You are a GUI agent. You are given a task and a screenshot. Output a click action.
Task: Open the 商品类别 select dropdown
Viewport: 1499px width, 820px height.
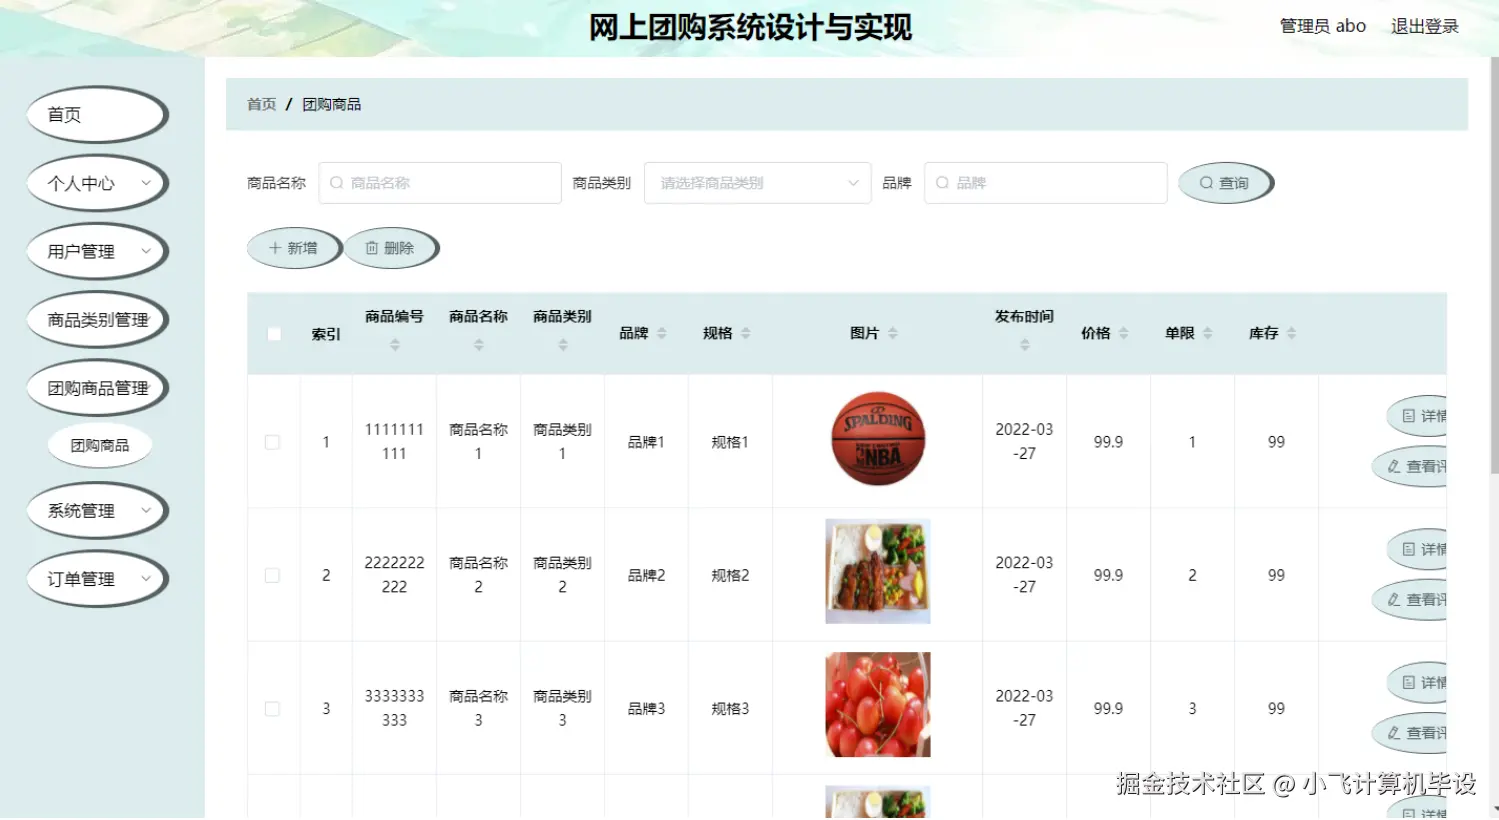click(x=758, y=183)
